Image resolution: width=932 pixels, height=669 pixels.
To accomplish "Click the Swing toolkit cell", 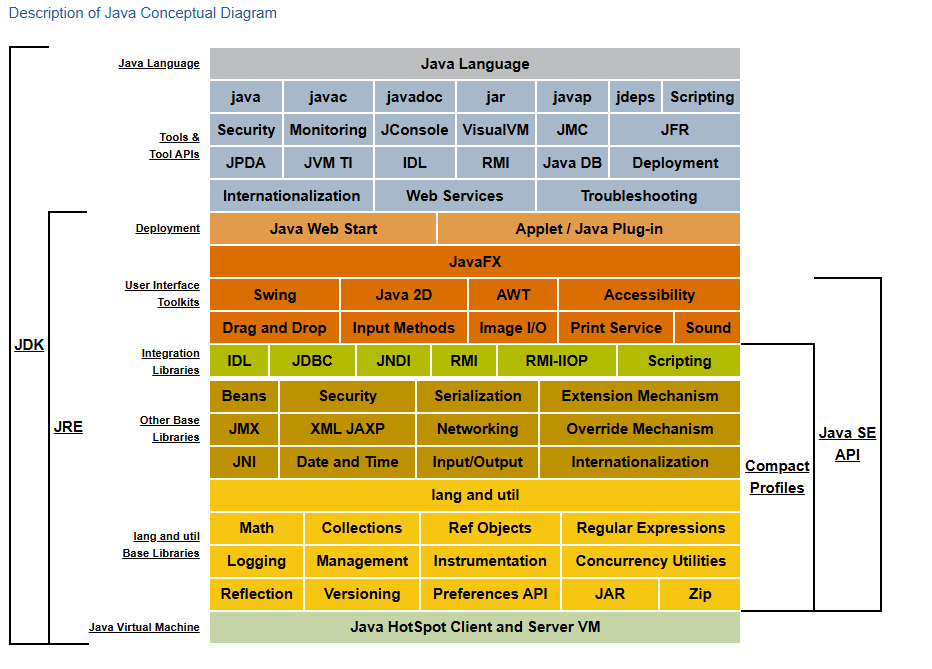I will point(274,295).
